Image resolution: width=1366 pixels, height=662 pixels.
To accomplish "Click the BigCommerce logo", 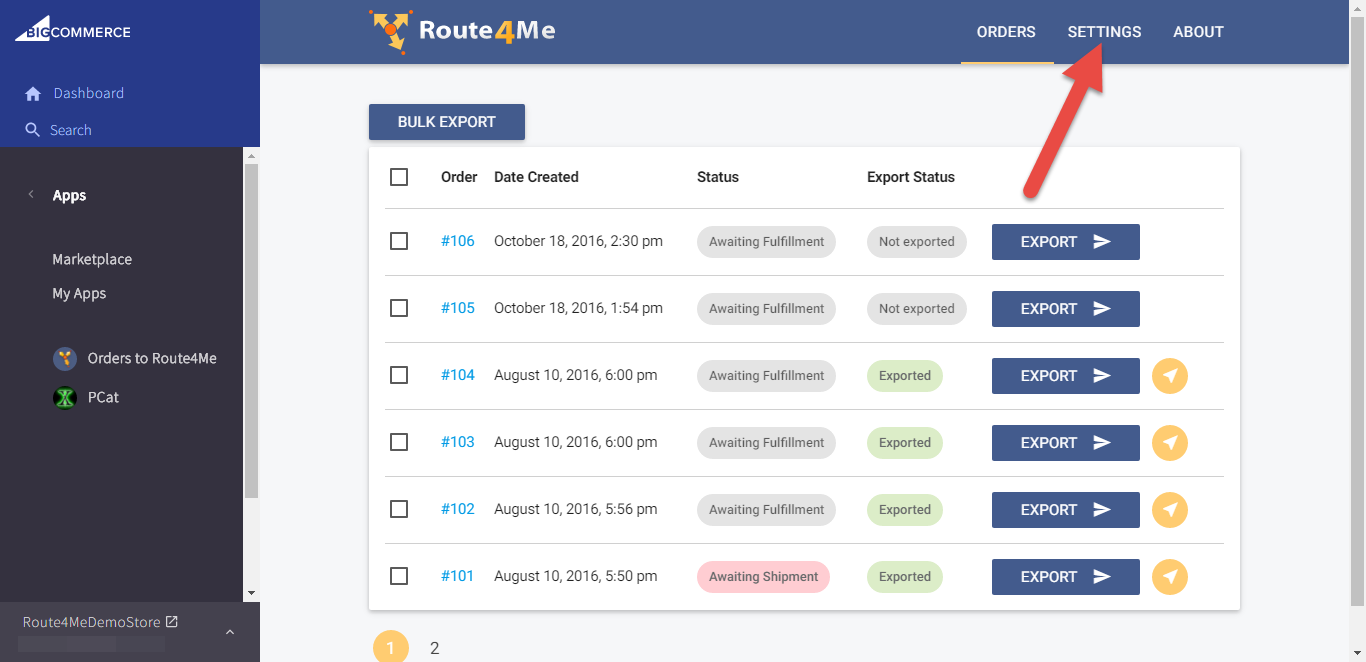I will 72,32.
